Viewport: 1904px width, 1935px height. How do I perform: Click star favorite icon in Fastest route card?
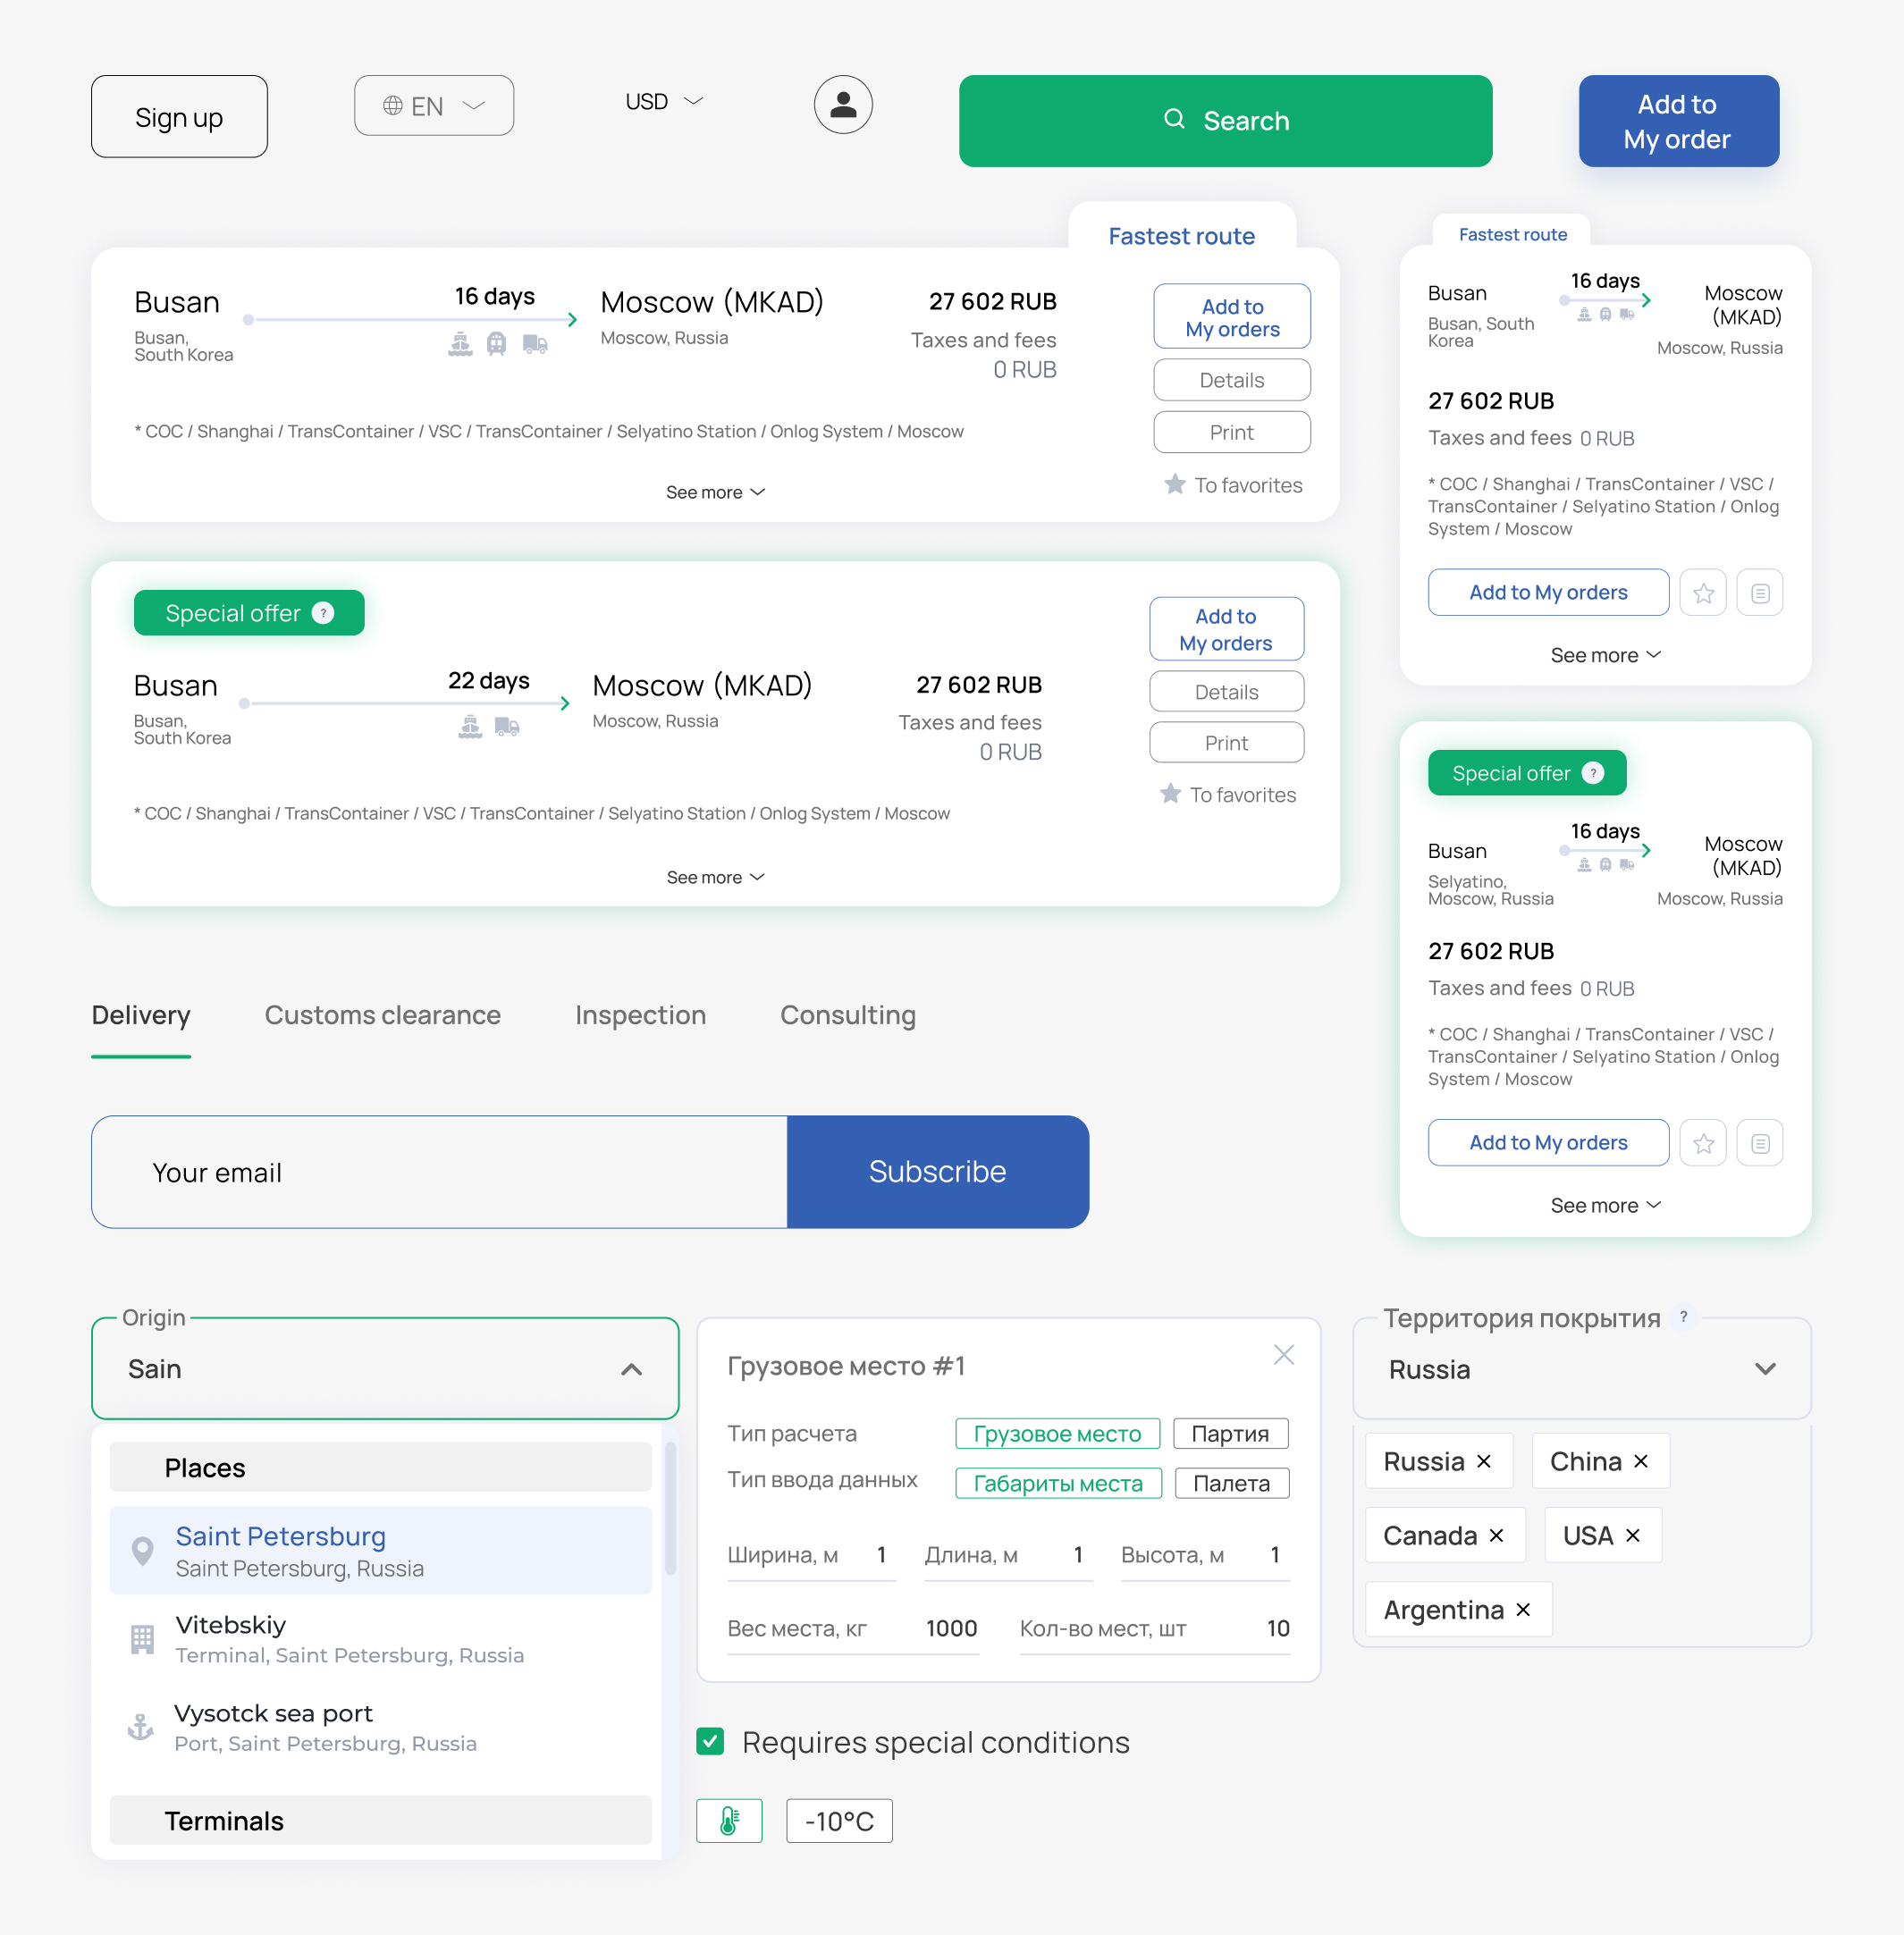click(1703, 593)
